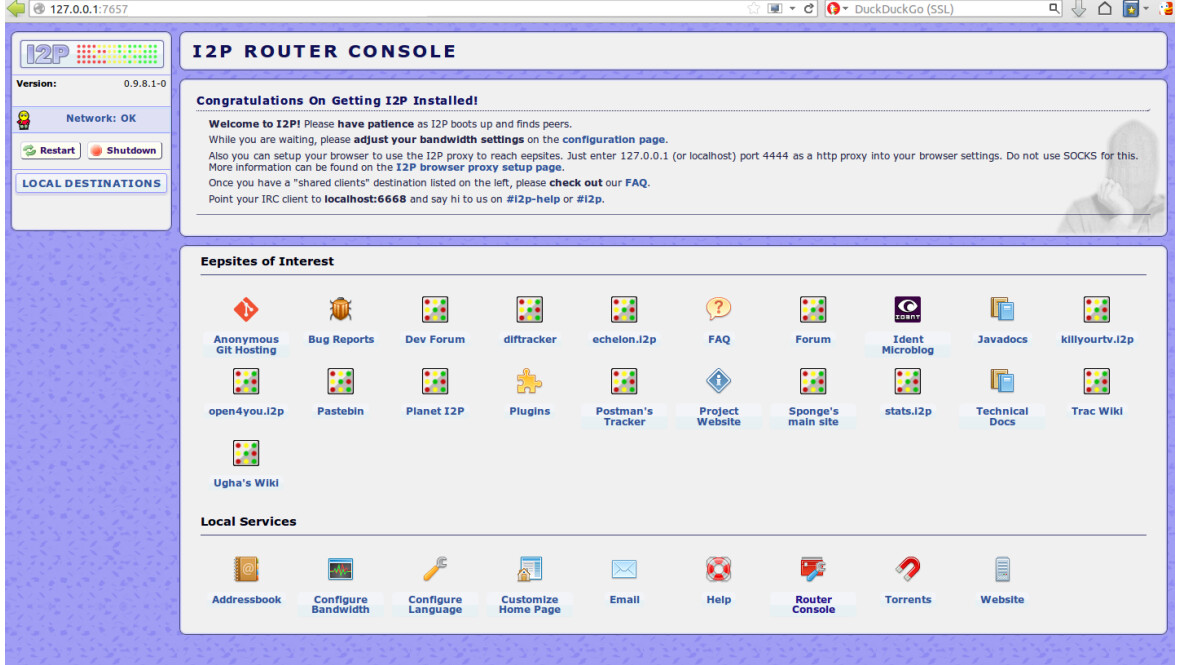
Task: Open the FAQ speech bubble icon
Action: tap(718, 309)
